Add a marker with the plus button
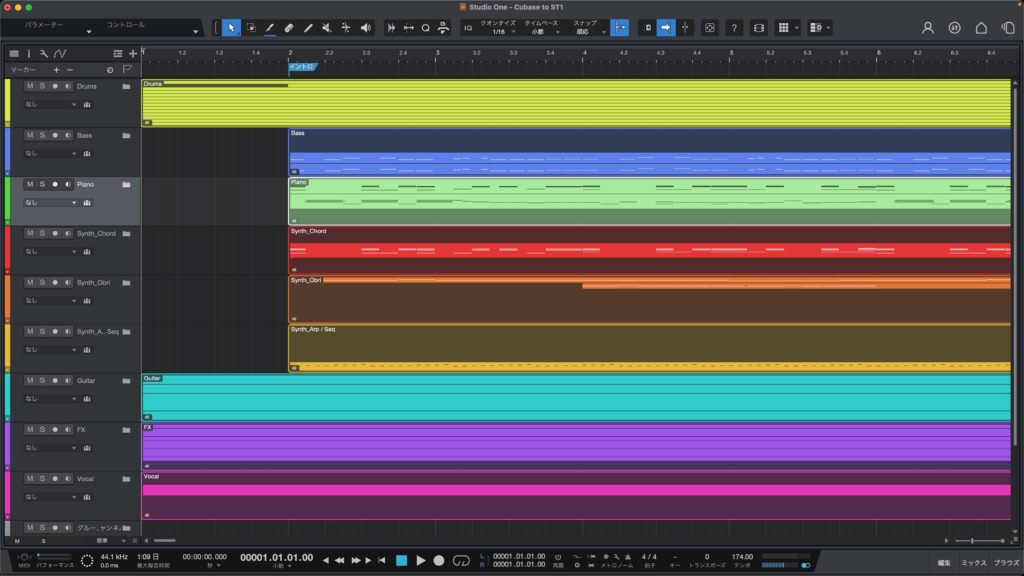 coord(56,68)
